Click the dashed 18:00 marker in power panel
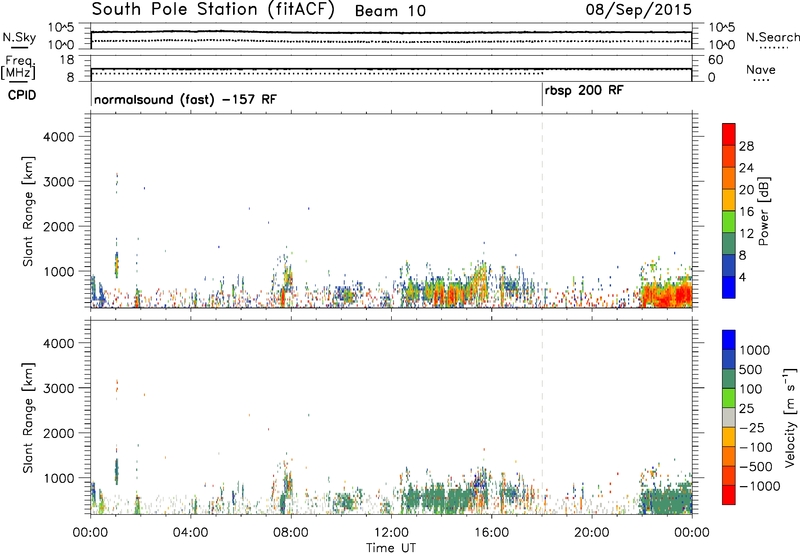 coord(542,210)
